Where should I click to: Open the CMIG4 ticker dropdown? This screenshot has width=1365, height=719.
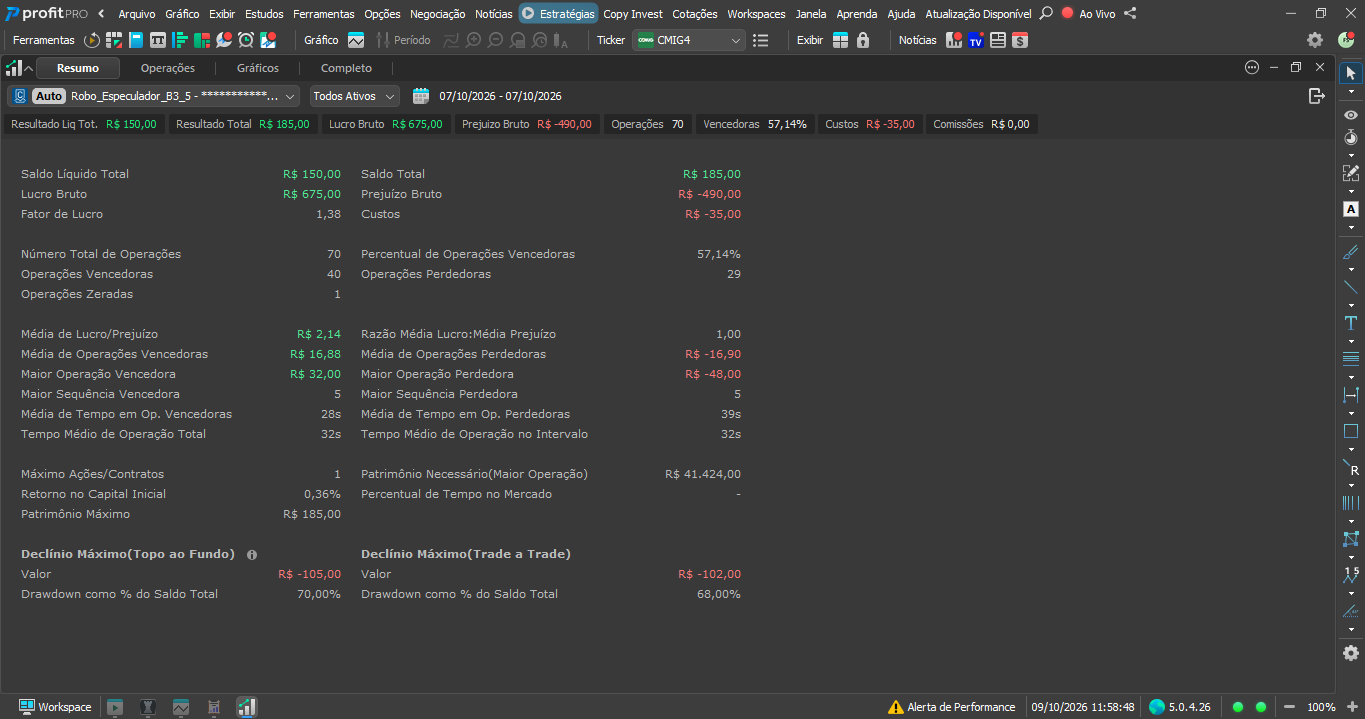pos(691,40)
